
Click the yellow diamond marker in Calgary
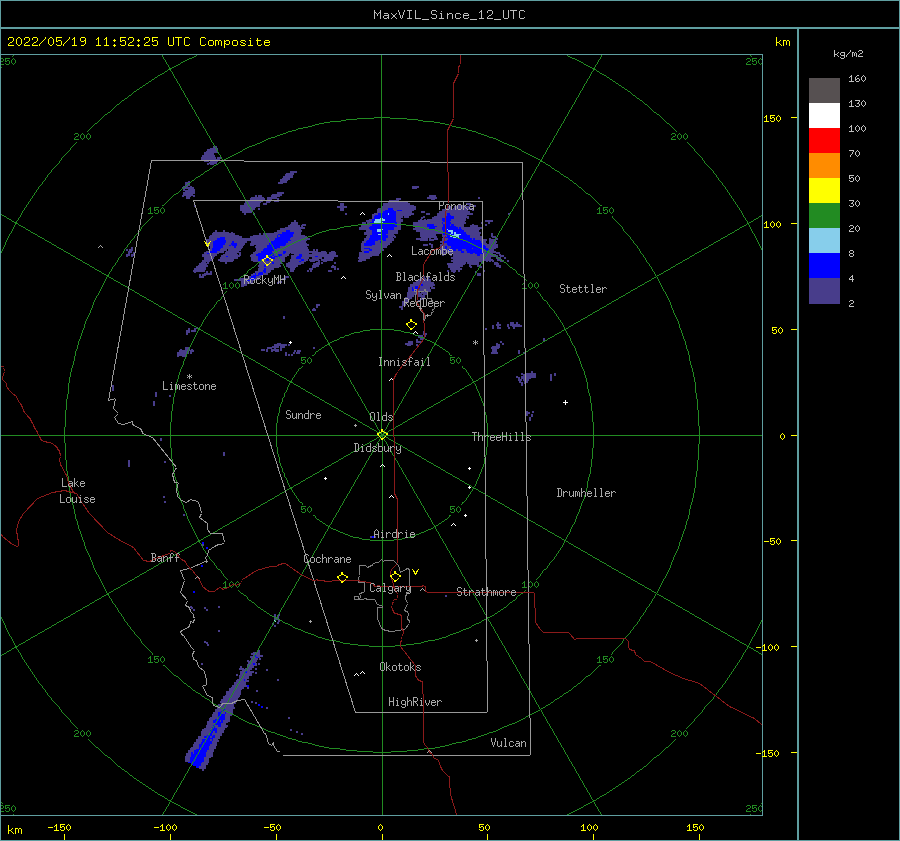pyautogui.click(x=395, y=576)
